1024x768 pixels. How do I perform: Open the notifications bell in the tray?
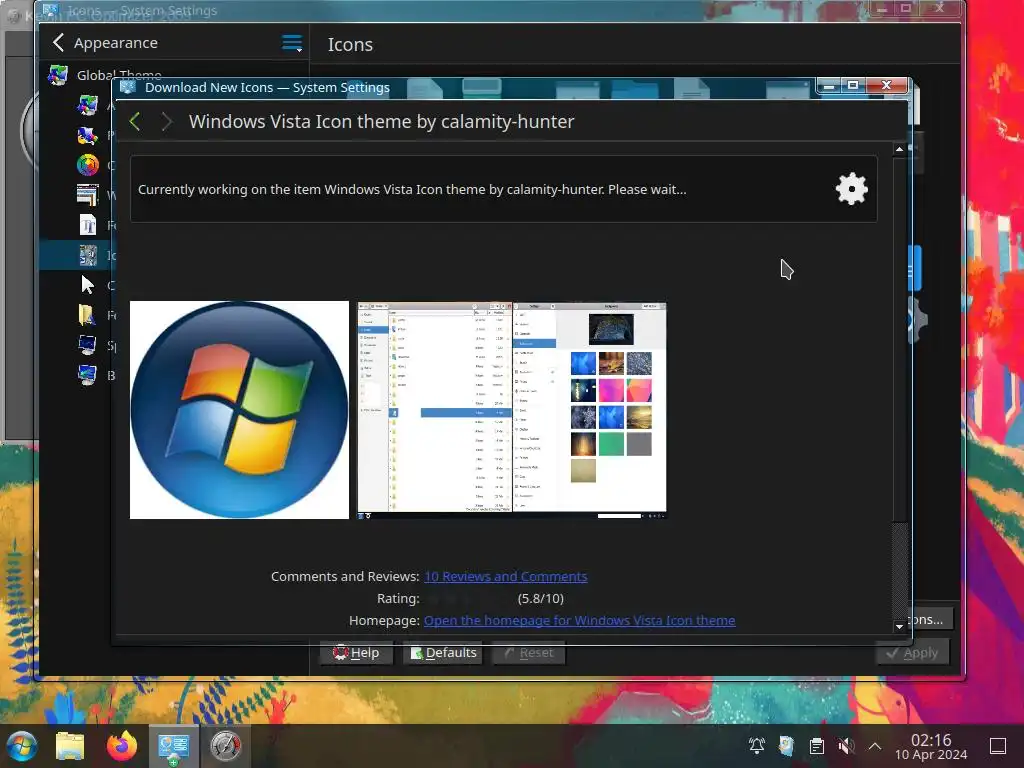tap(757, 746)
